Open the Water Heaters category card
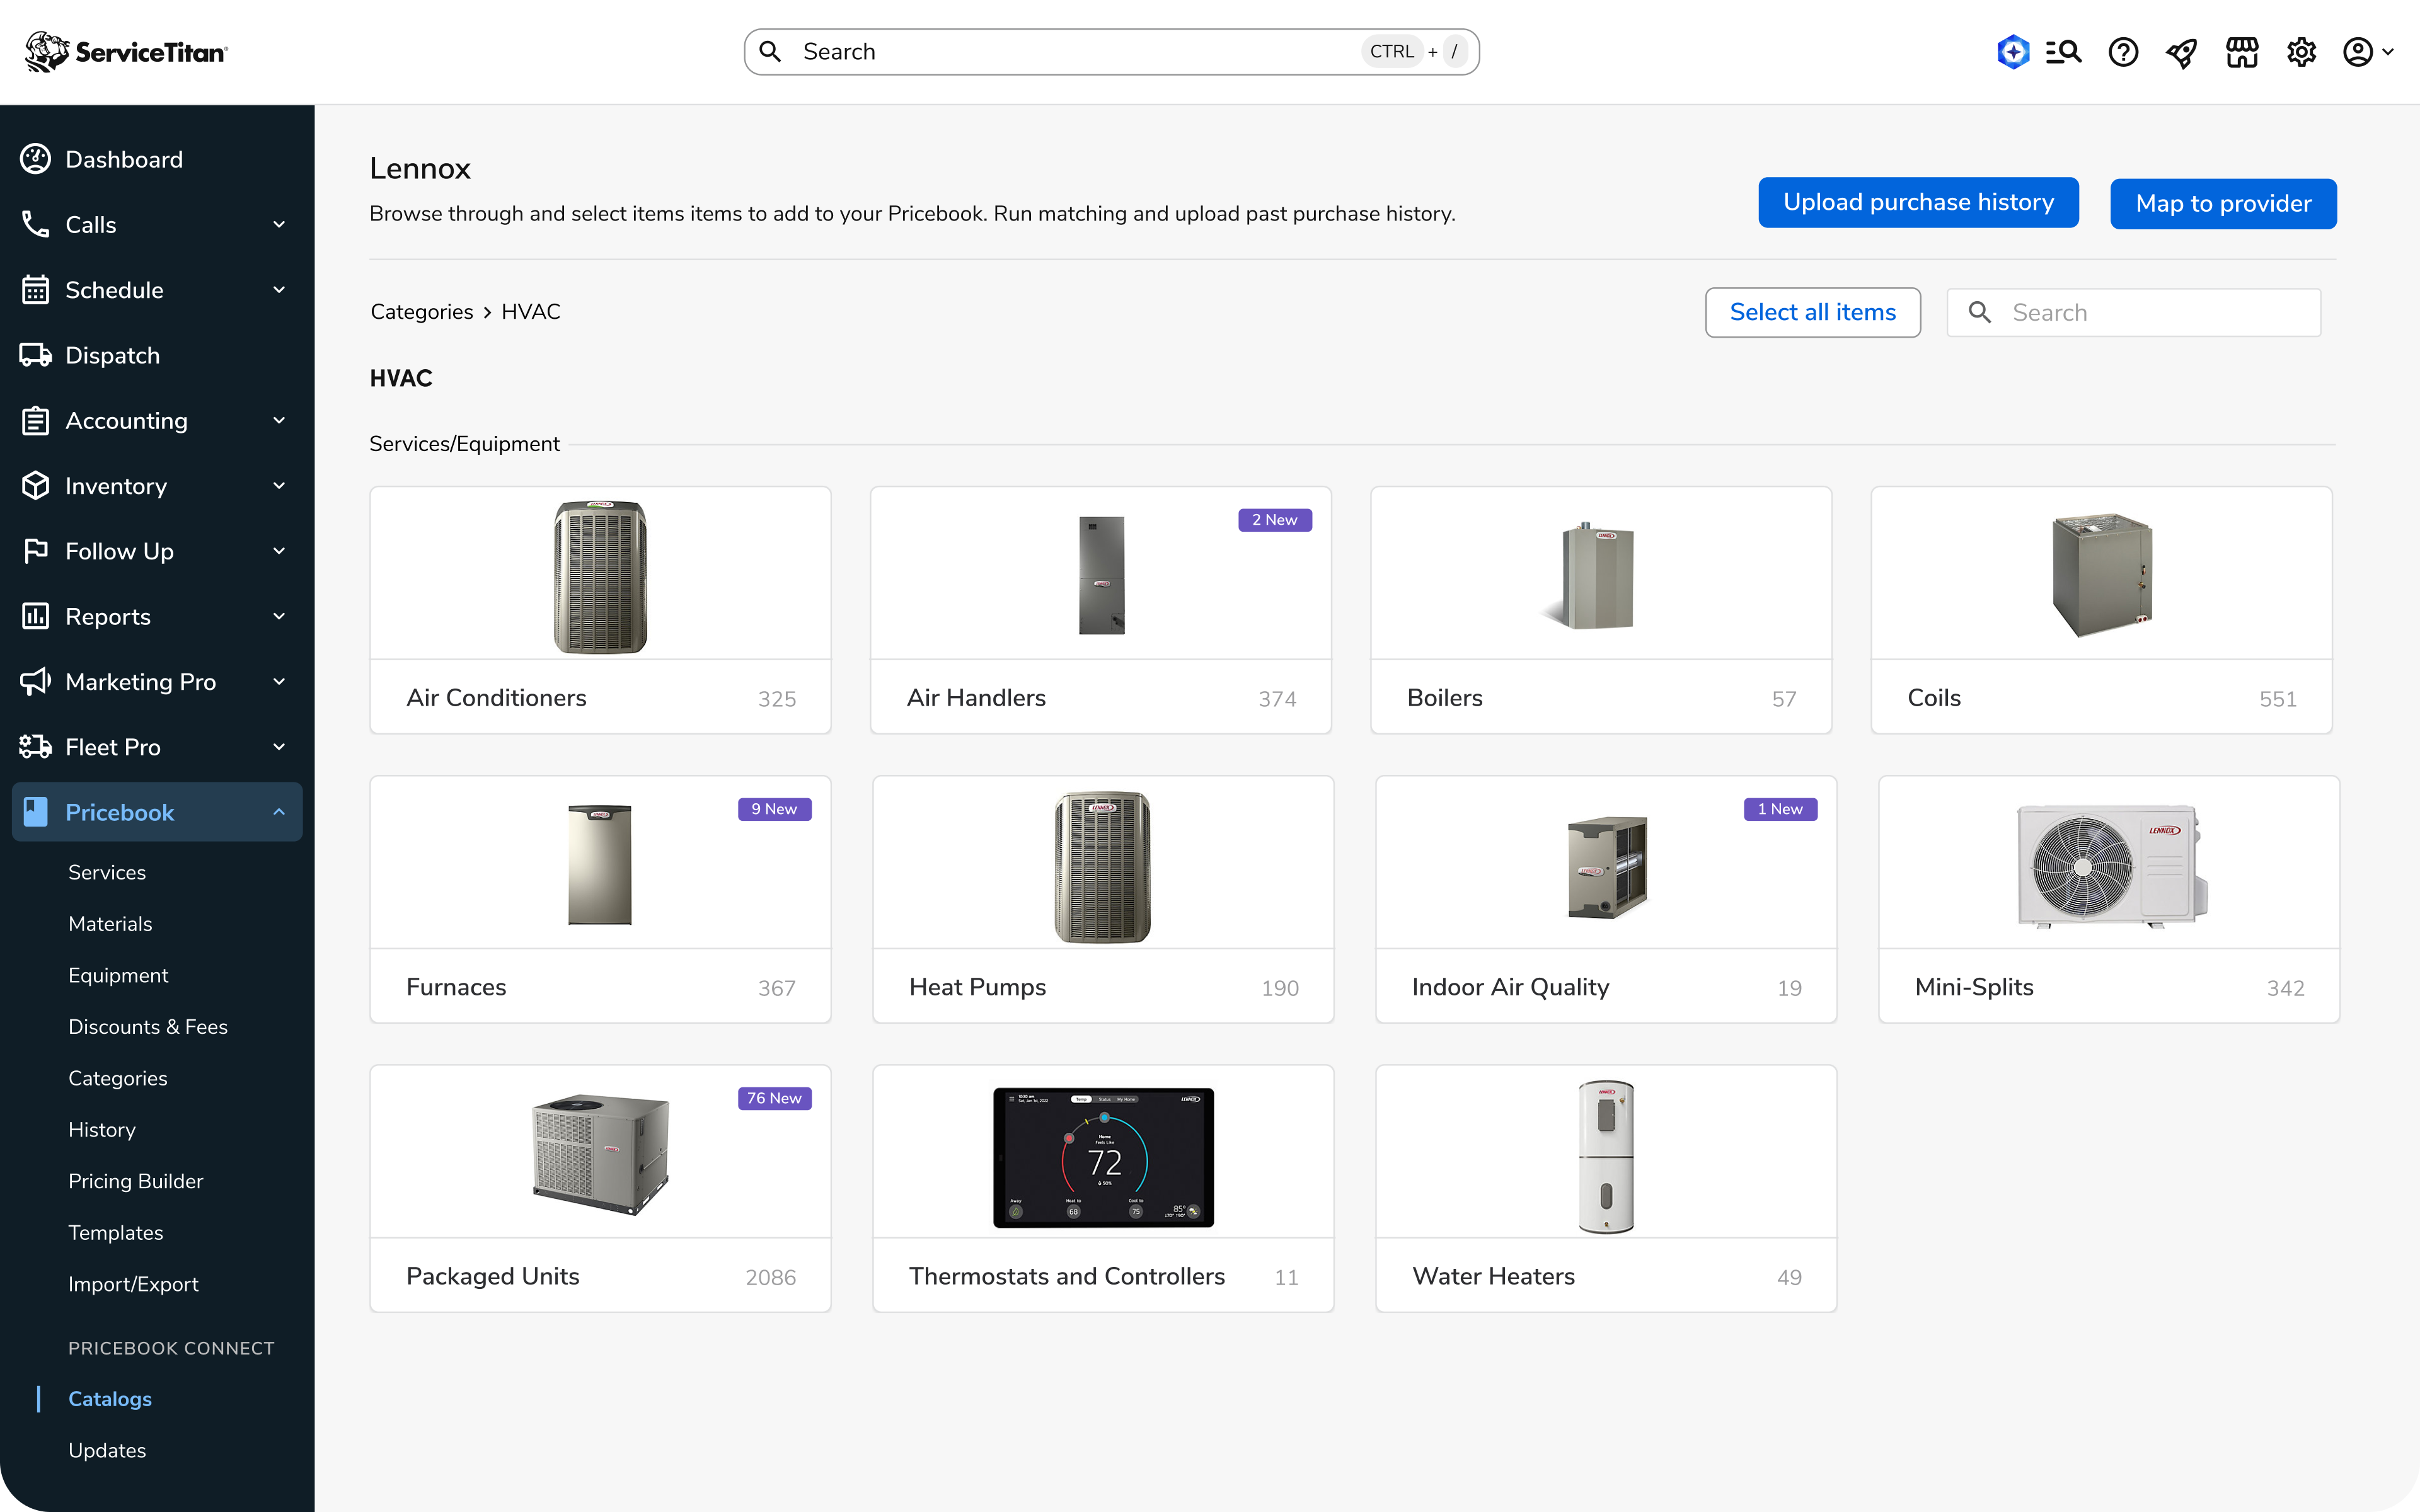 [x=1605, y=1188]
